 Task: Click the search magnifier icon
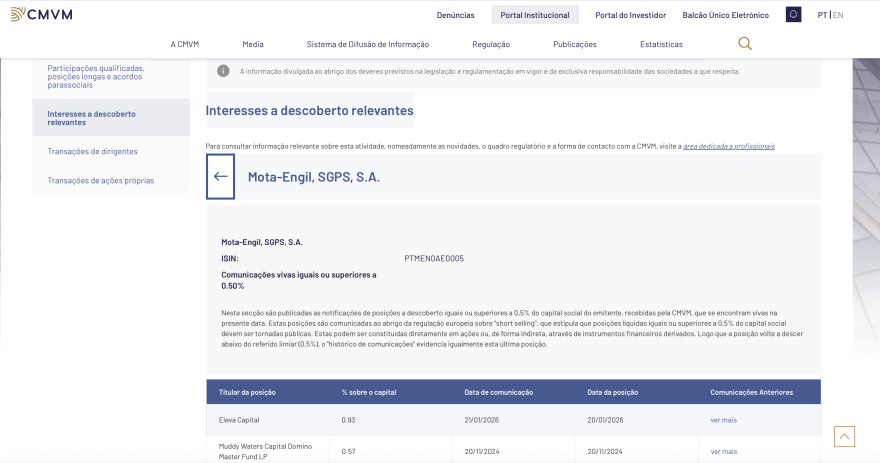coord(745,44)
